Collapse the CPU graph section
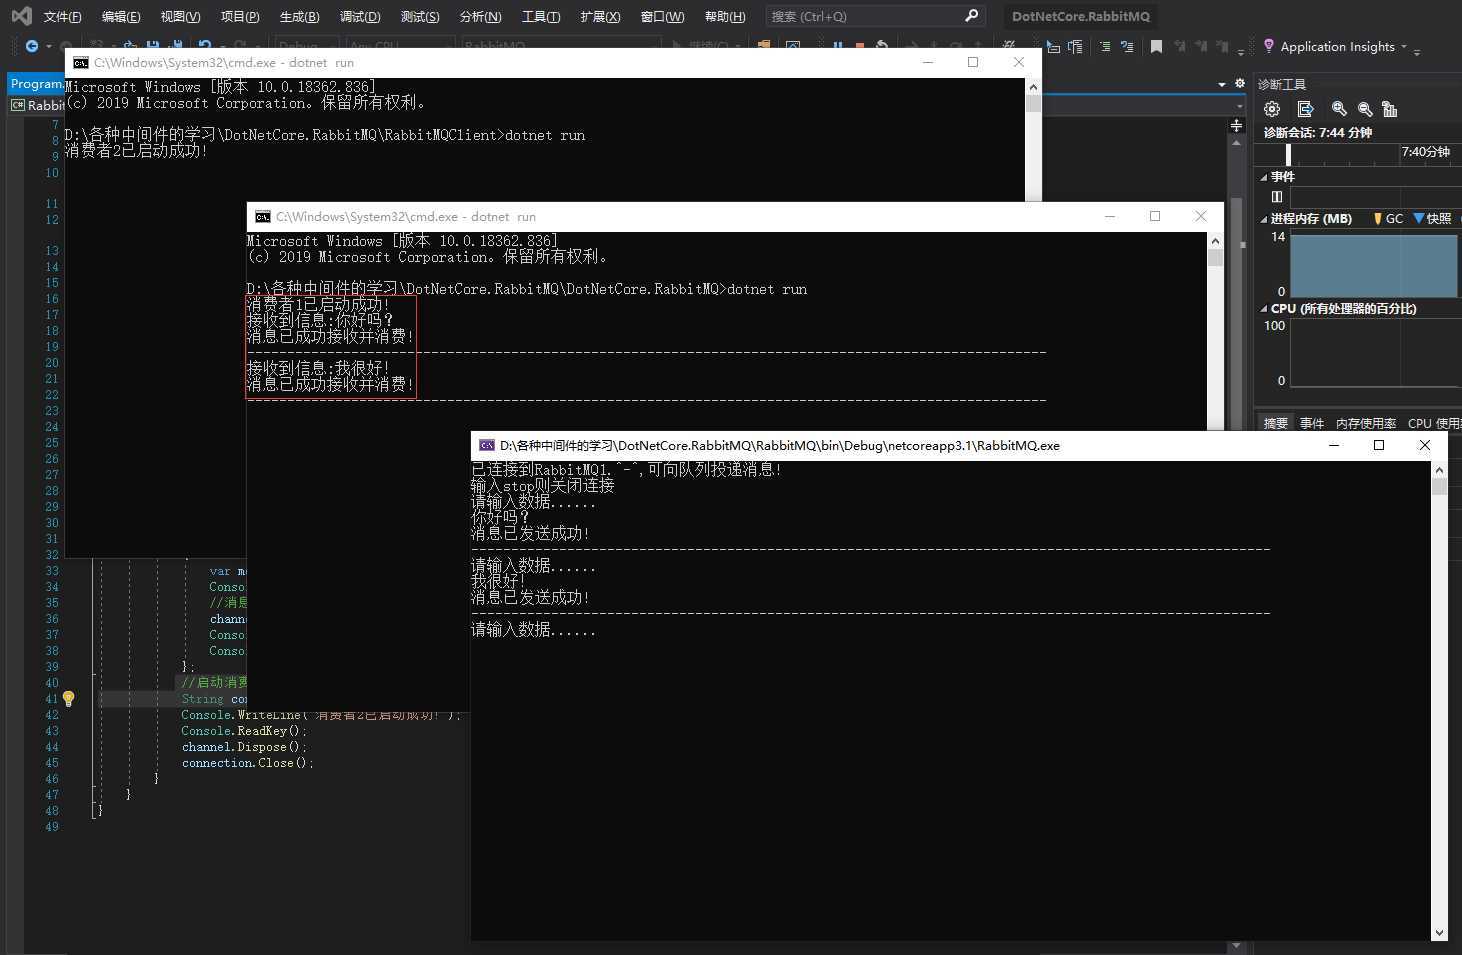This screenshot has width=1462, height=955. [1263, 309]
